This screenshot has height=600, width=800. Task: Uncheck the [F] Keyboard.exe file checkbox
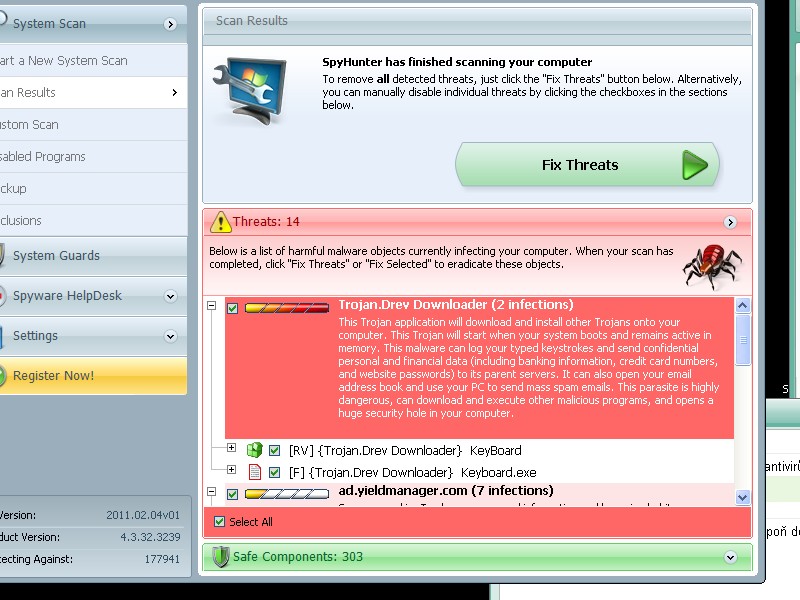pos(274,472)
